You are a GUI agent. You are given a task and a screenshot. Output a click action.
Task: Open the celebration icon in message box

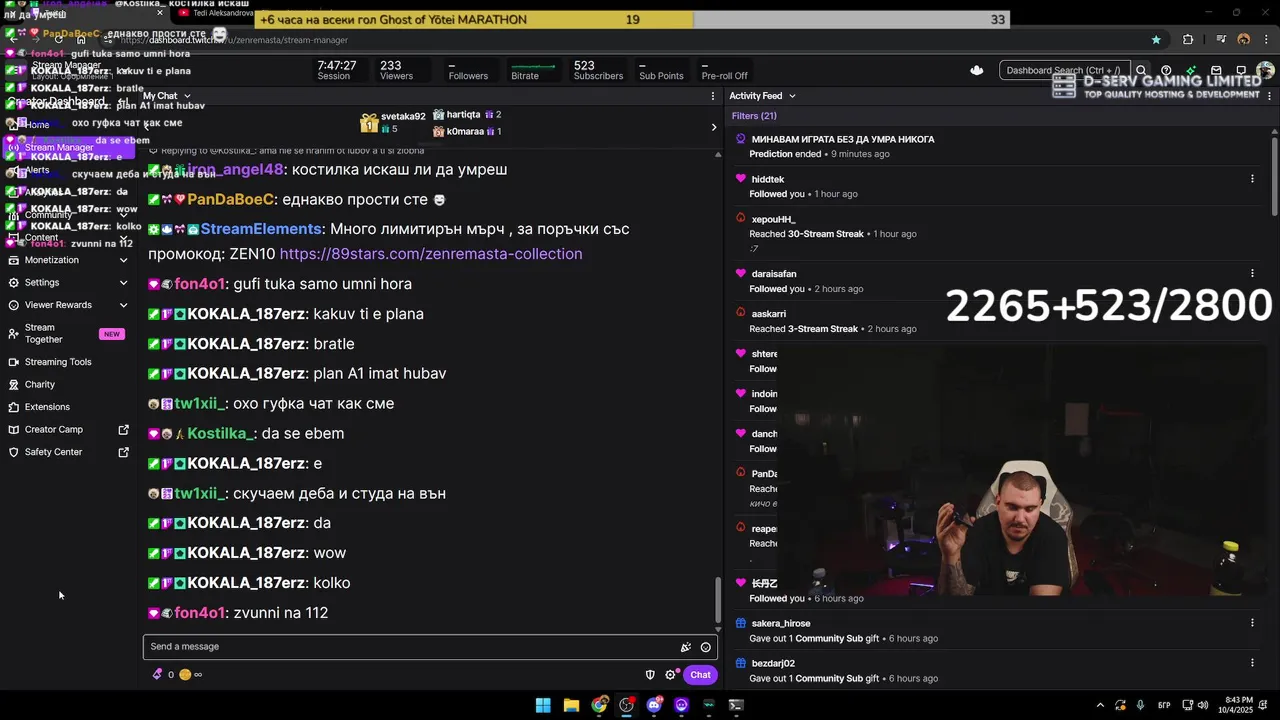[685, 647]
